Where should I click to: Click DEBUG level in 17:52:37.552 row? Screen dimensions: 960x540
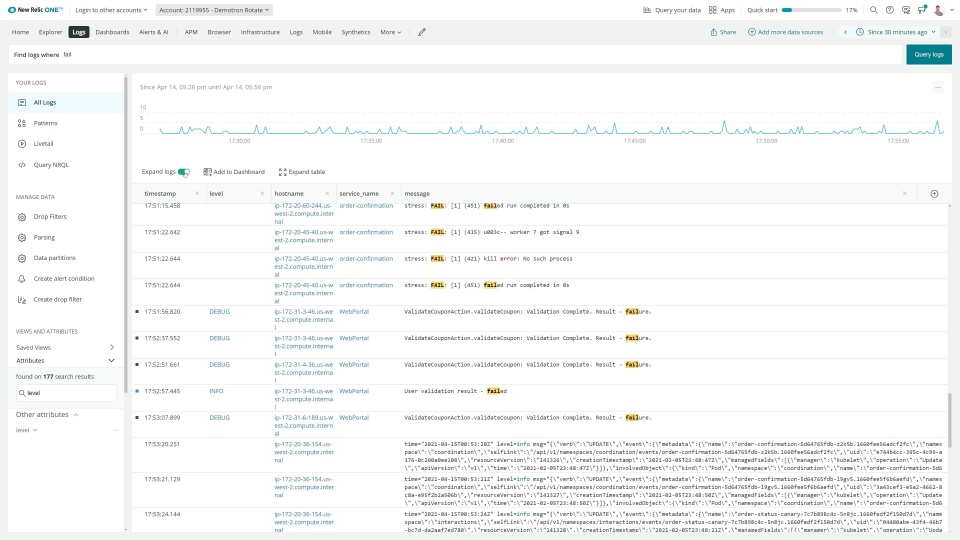pyautogui.click(x=220, y=338)
